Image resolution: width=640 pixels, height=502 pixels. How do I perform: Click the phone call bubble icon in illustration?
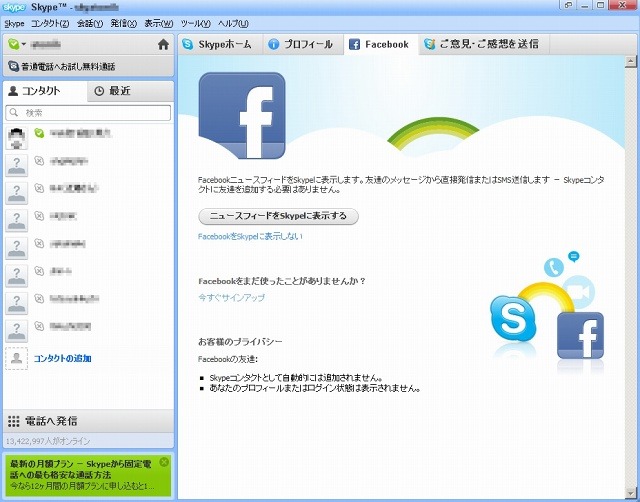(554, 268)
